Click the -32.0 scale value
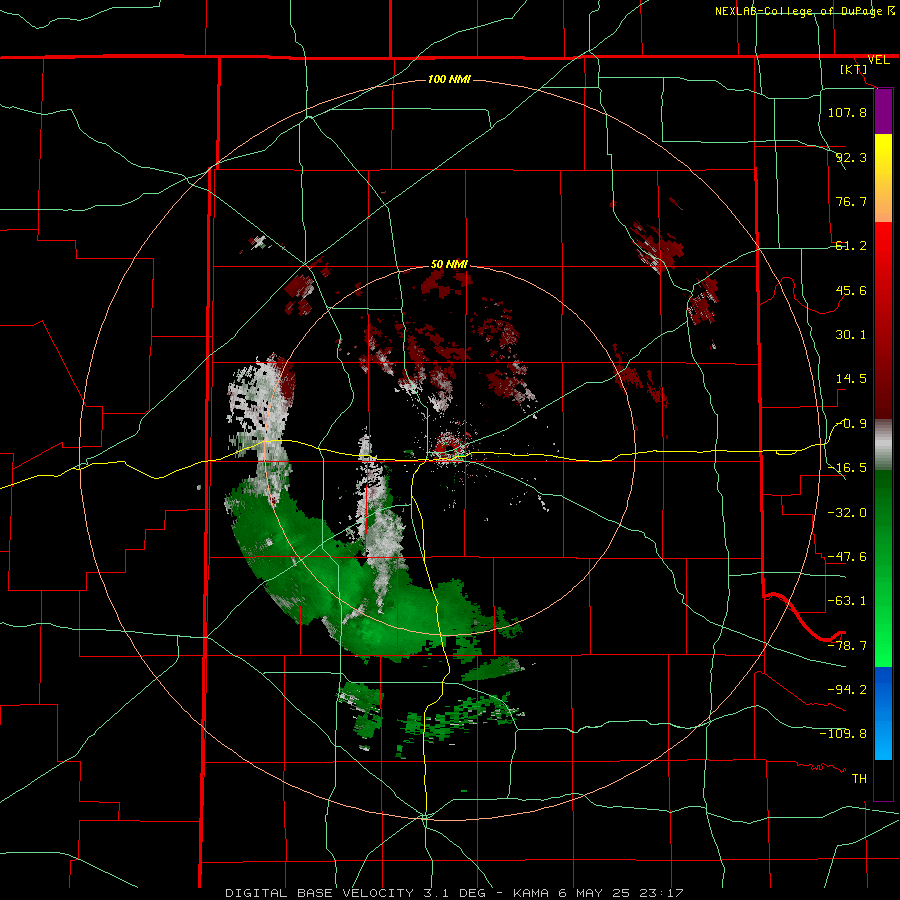Viewport: 900px width, 900px height. point(847,513)
